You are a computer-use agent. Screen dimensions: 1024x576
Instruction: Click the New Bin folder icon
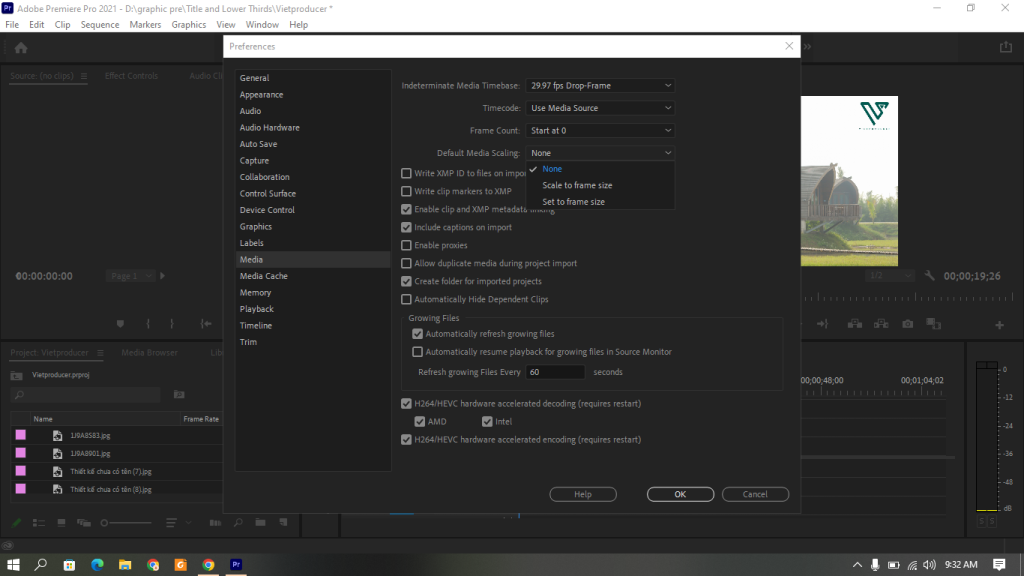(259, 522)
